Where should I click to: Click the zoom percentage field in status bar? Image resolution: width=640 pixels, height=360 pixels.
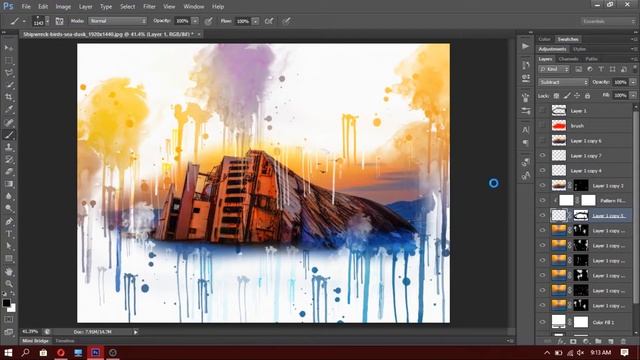tap(31, 332)
